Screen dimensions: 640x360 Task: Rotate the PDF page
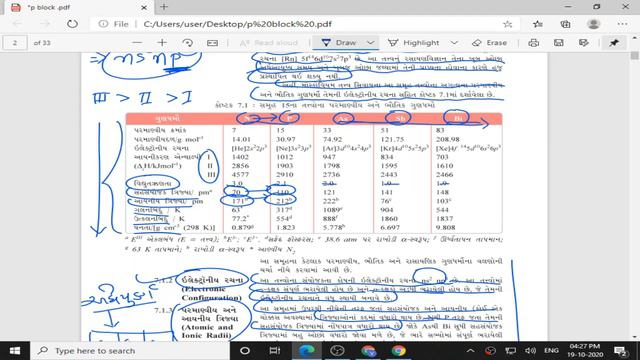point(187,42)
